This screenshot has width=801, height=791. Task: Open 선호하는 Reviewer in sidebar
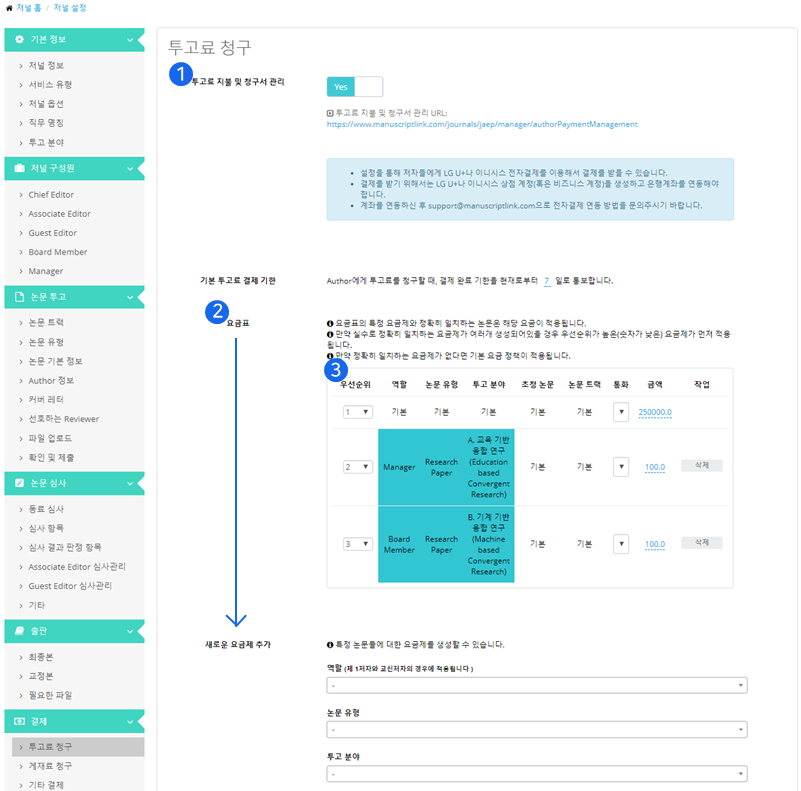[63, 419]
